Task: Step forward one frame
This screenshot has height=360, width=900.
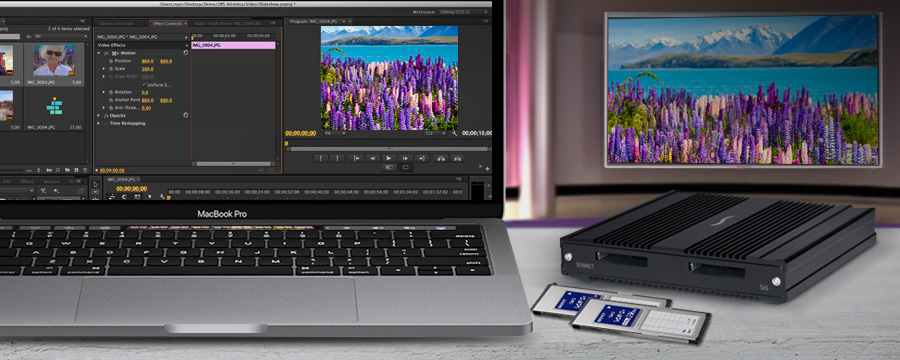Action: 405,158
